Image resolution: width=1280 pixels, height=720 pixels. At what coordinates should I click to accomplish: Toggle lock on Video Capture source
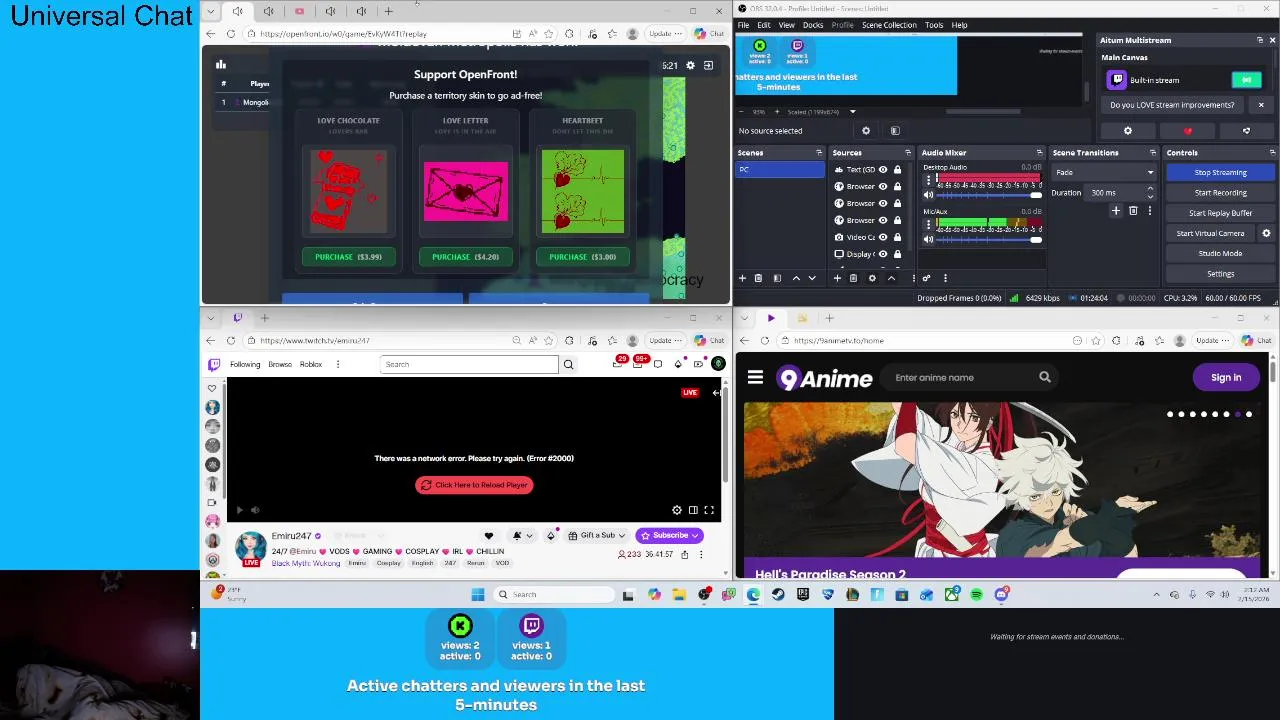pyautogui.click(x=897, y=237)
